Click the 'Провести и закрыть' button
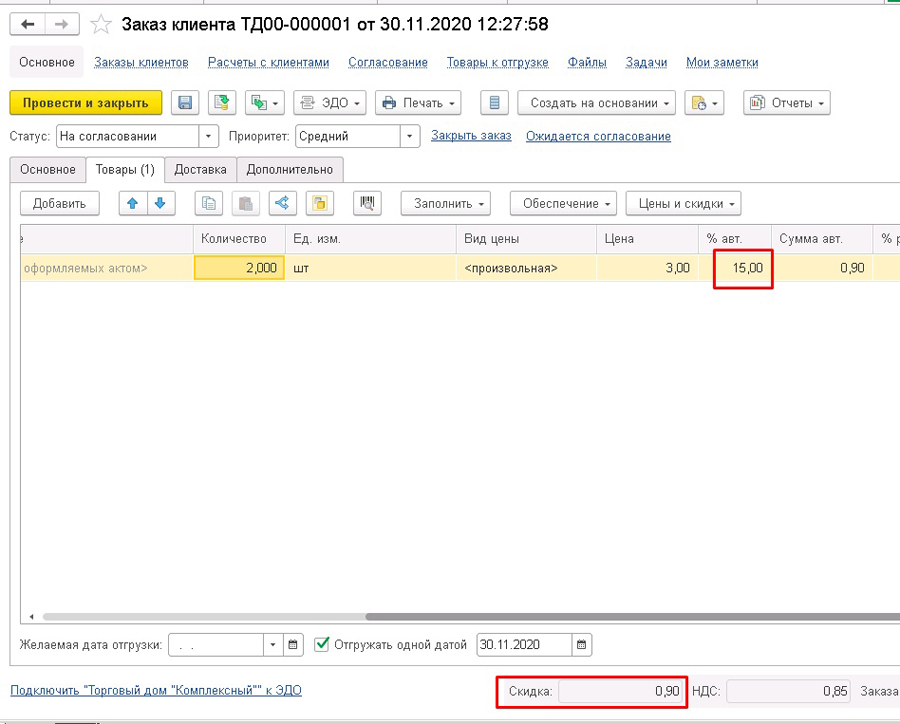Viewport: 900px width, 724px height. point(85,103)
